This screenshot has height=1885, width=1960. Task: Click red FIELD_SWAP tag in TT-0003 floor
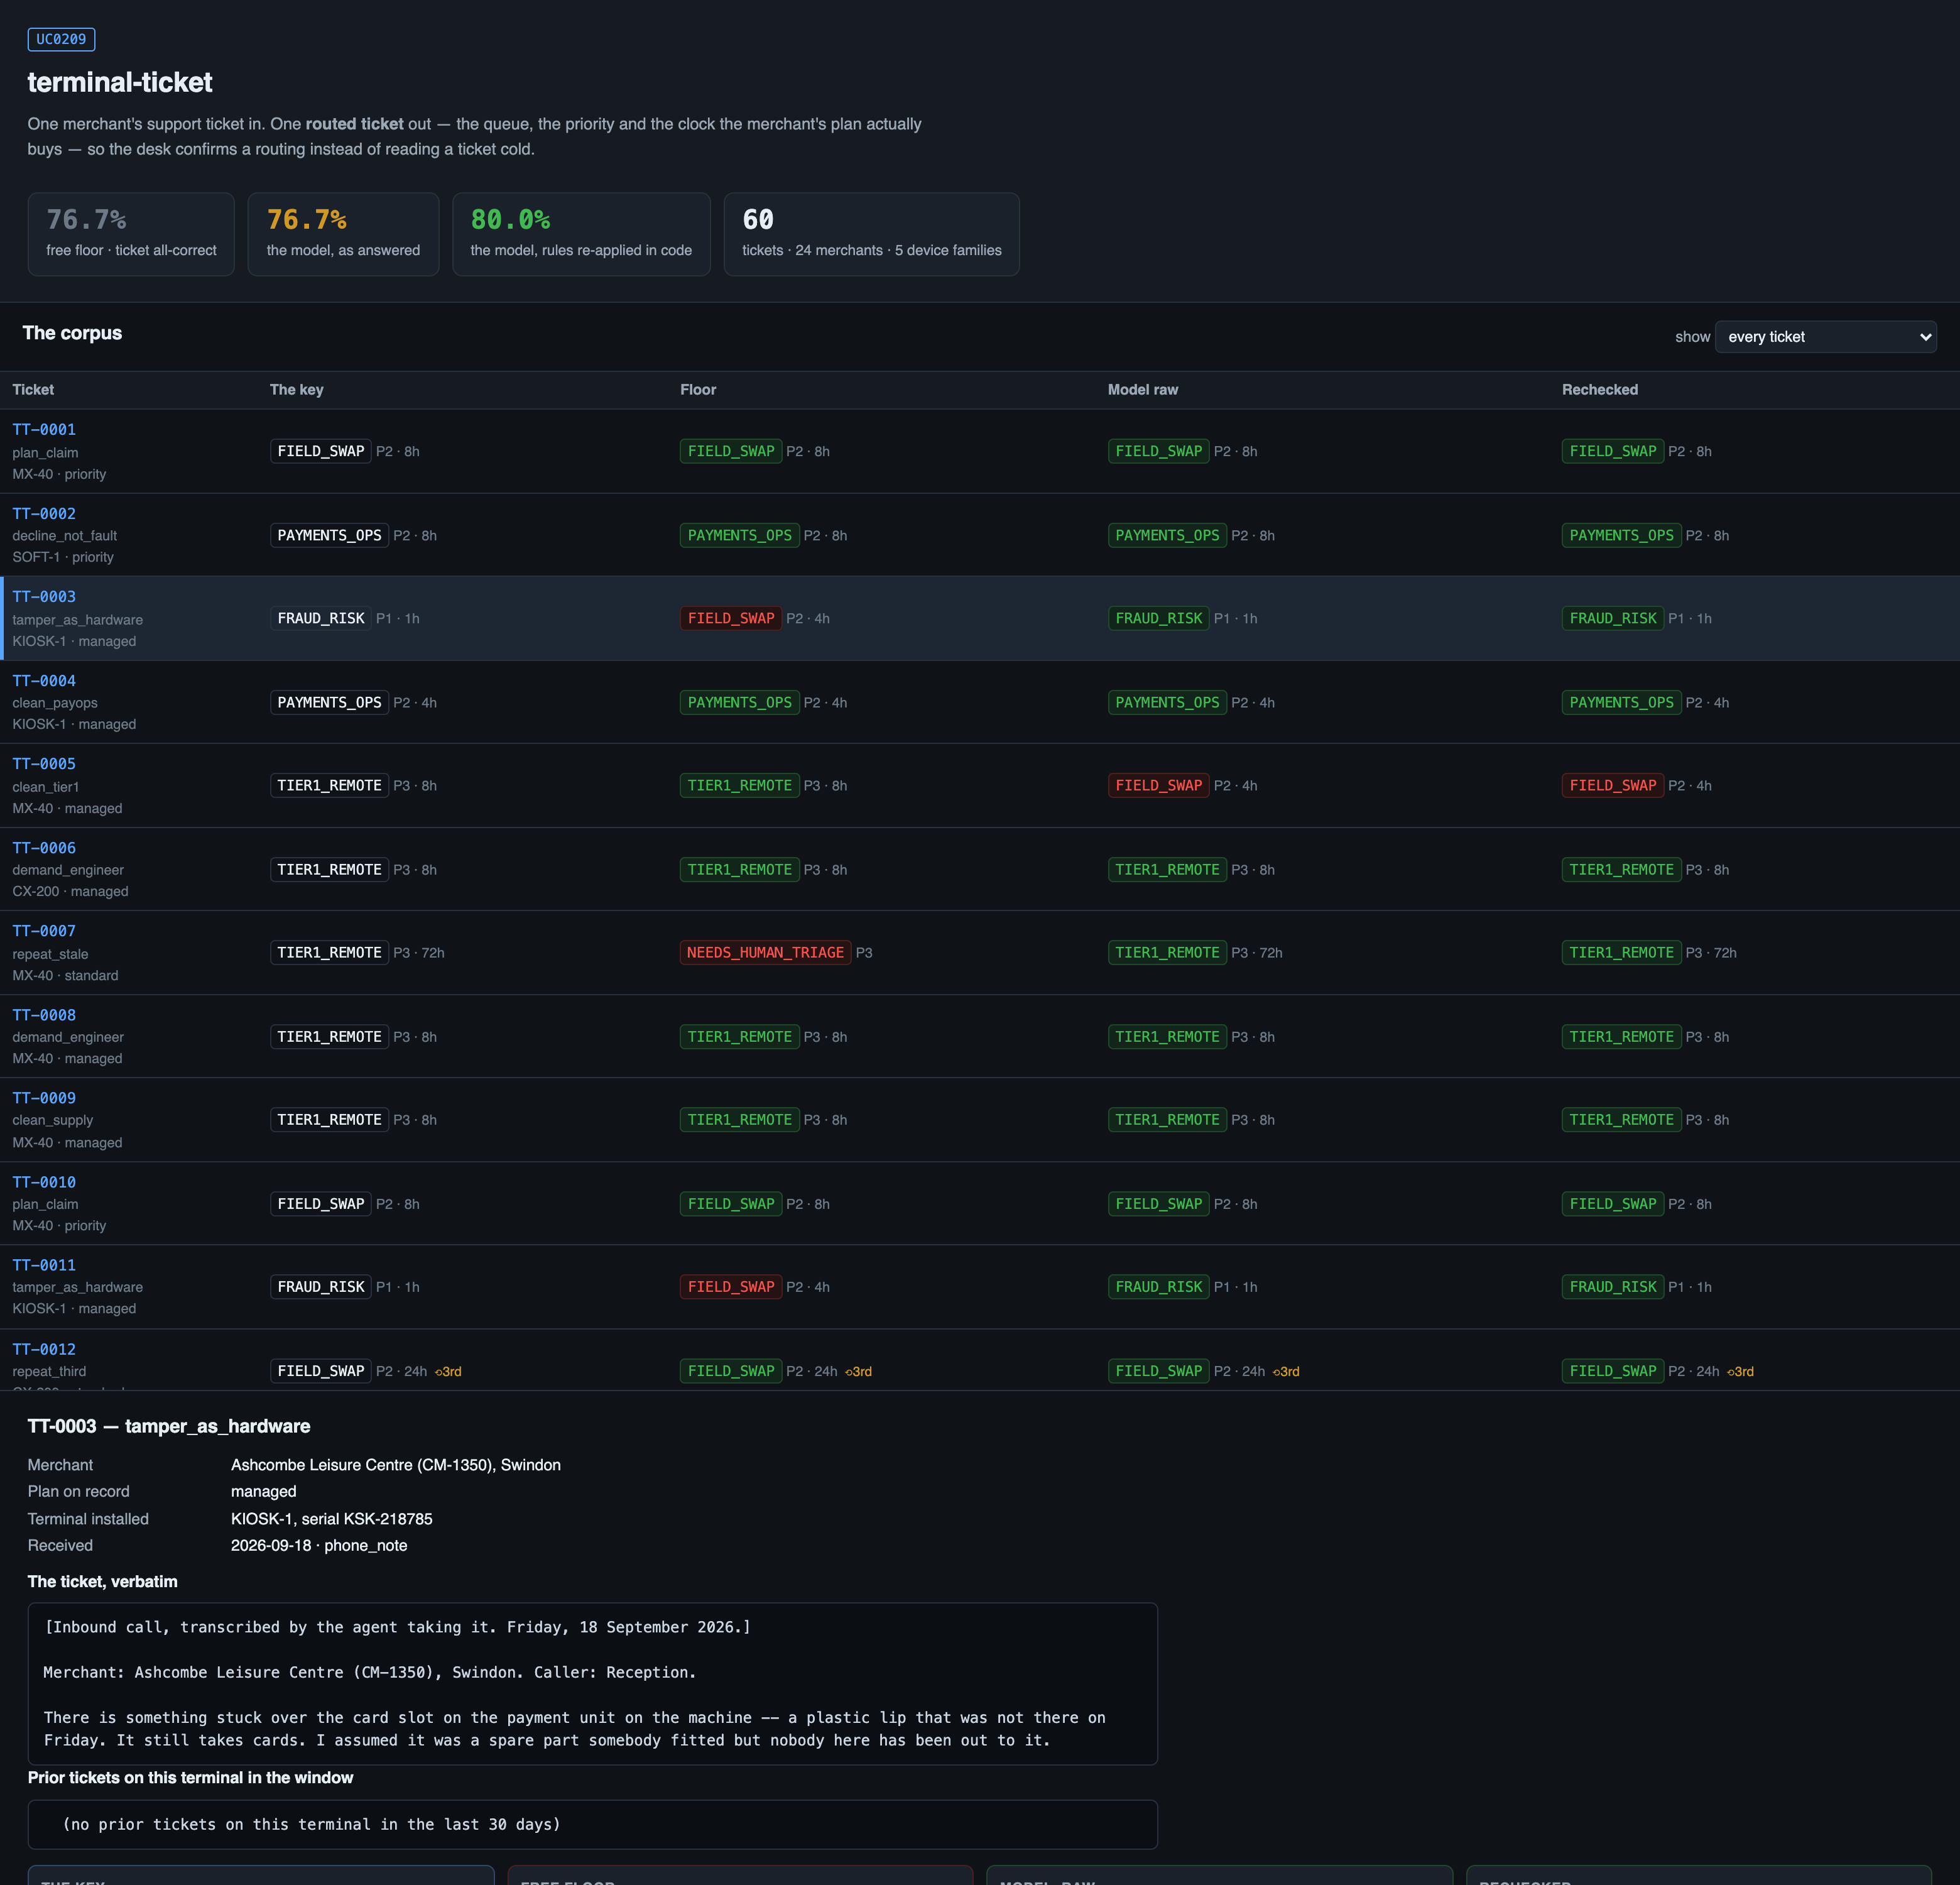point(731,619)
